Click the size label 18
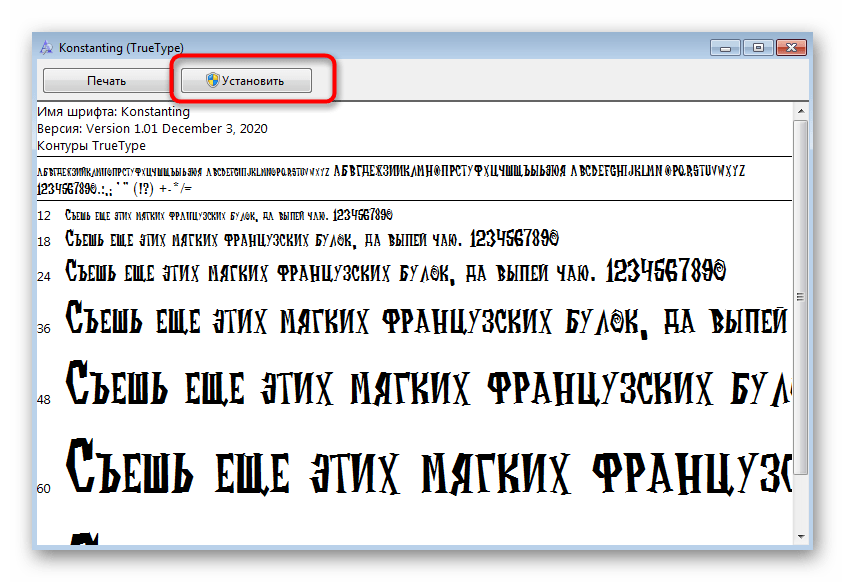 [44, 241]
